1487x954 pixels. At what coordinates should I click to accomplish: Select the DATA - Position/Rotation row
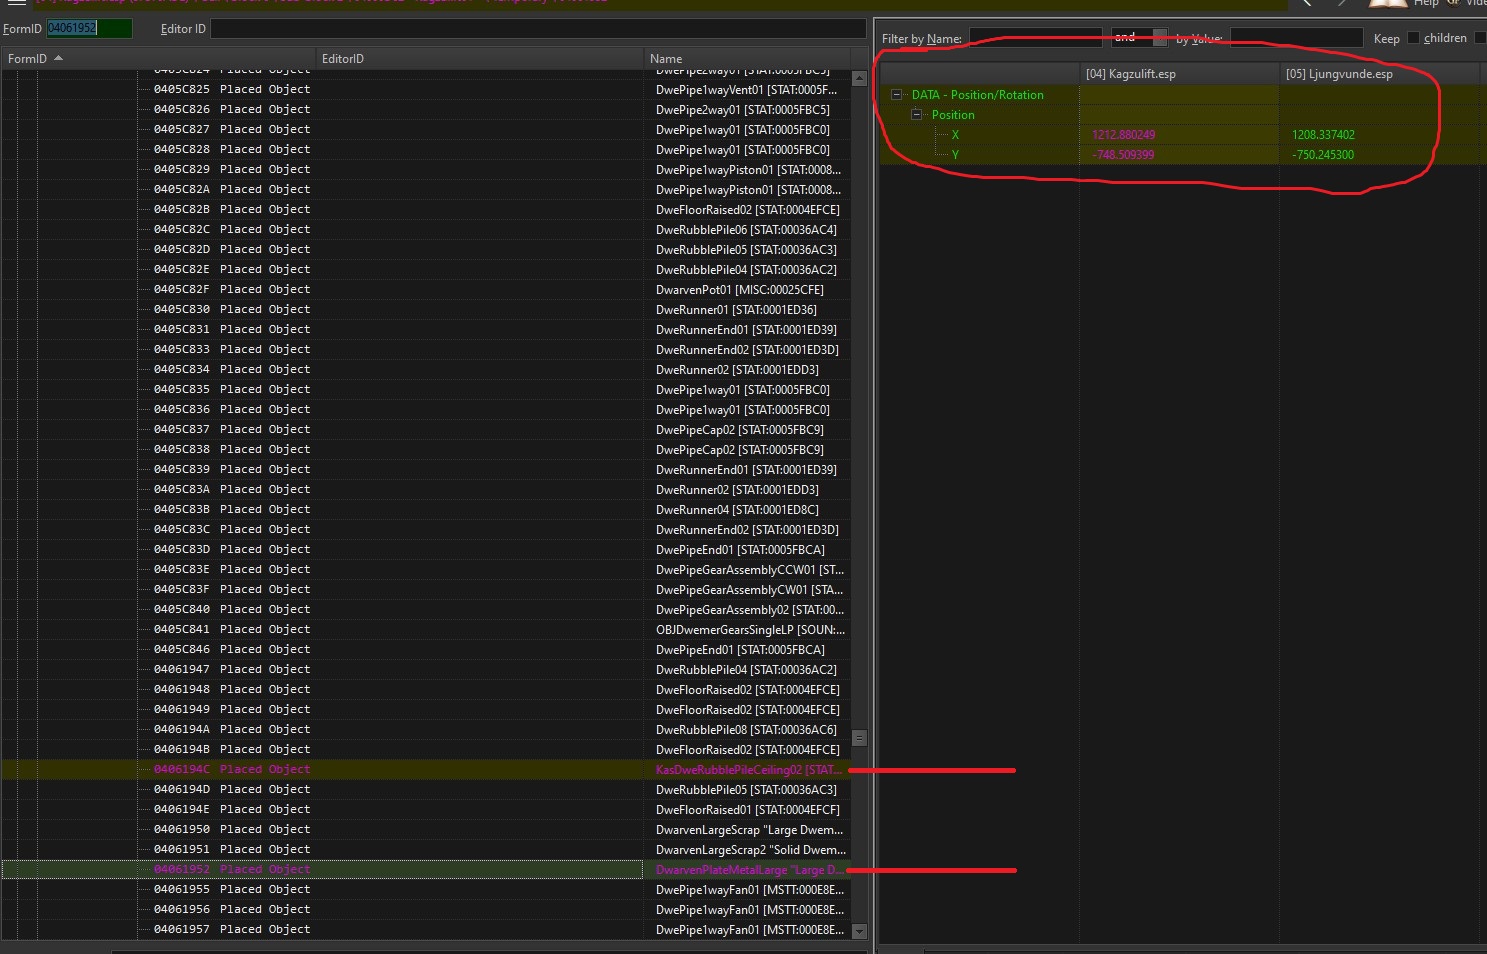(1180, 95)
